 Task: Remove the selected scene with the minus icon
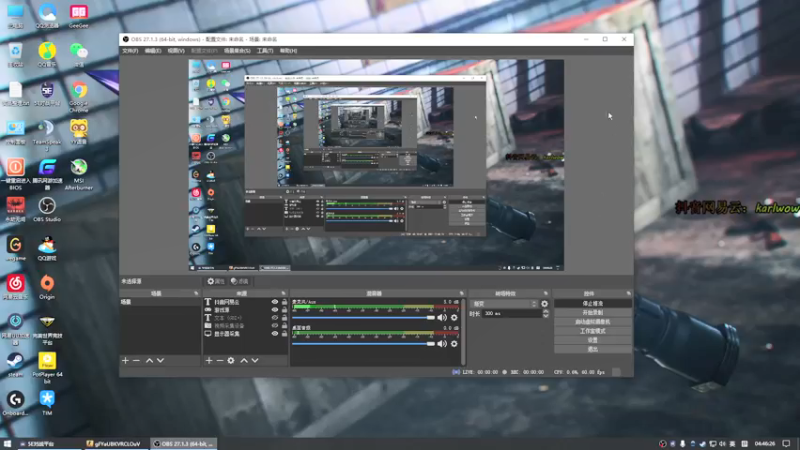click(x=136, y=360)
